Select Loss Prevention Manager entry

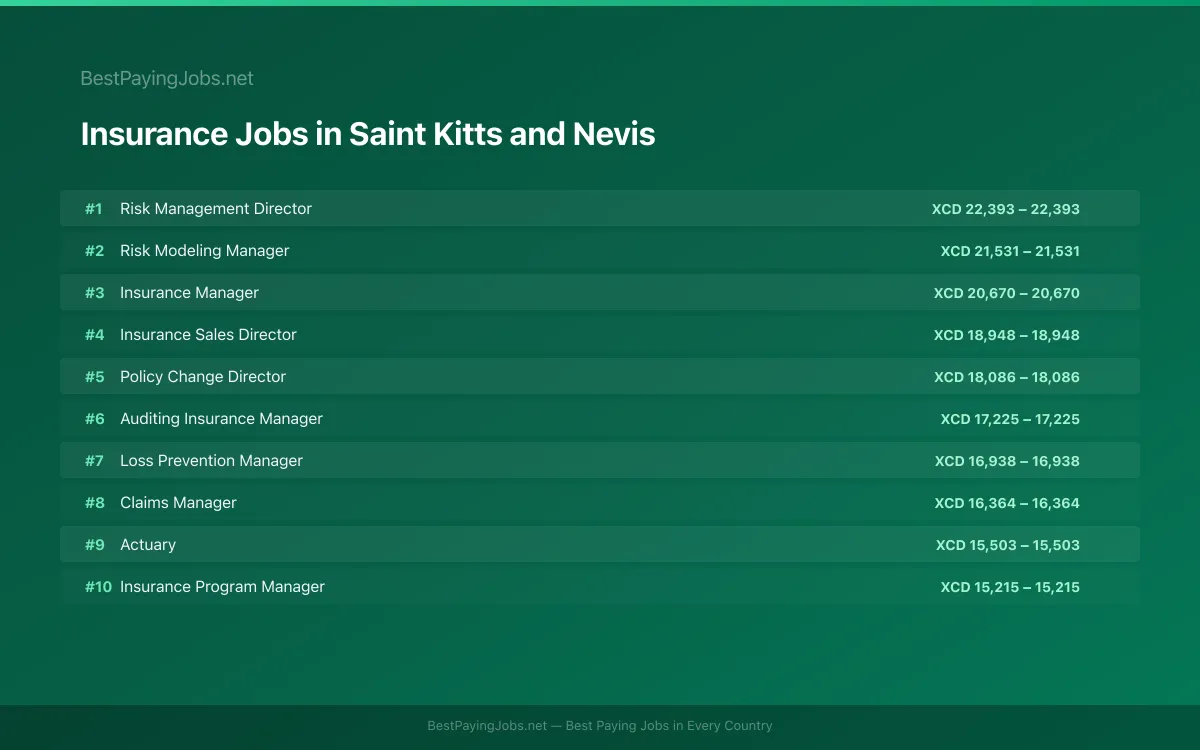coord(600,460)
